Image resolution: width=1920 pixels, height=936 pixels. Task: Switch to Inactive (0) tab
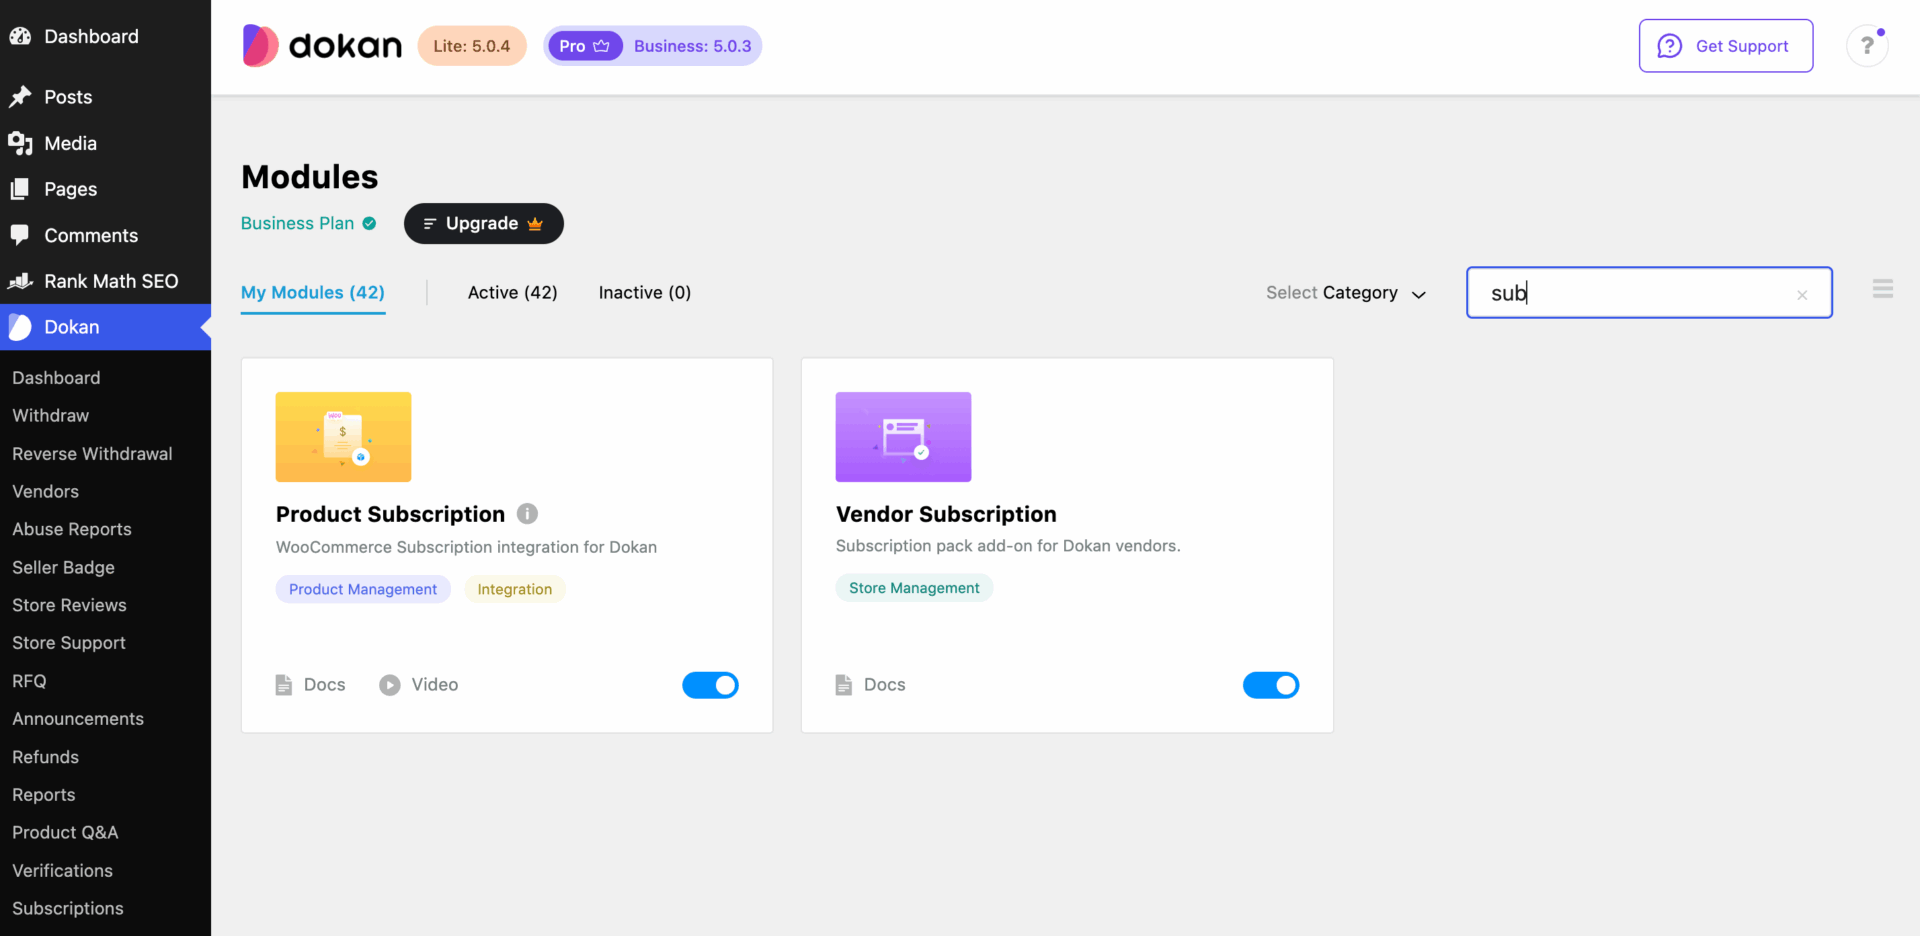(x=645, y=293)
